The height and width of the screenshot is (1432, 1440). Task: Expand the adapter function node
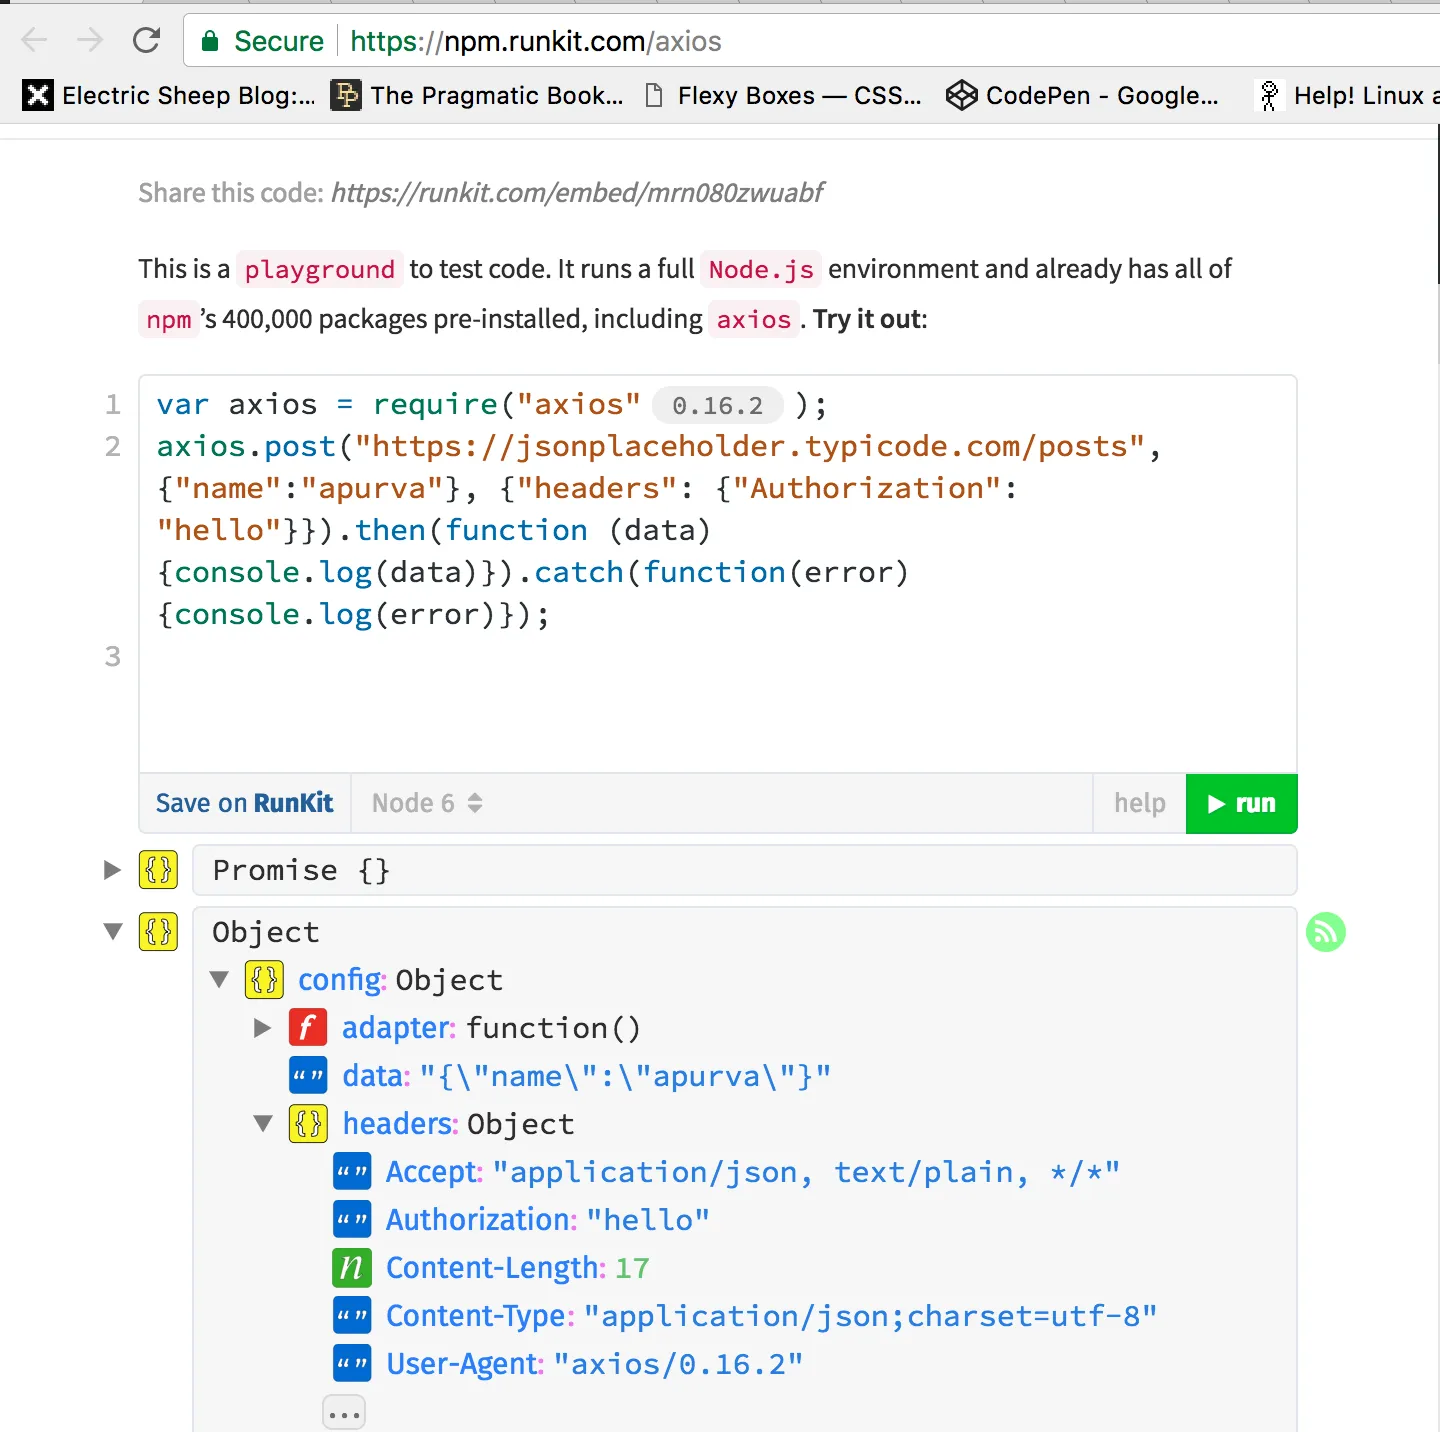263,1028
